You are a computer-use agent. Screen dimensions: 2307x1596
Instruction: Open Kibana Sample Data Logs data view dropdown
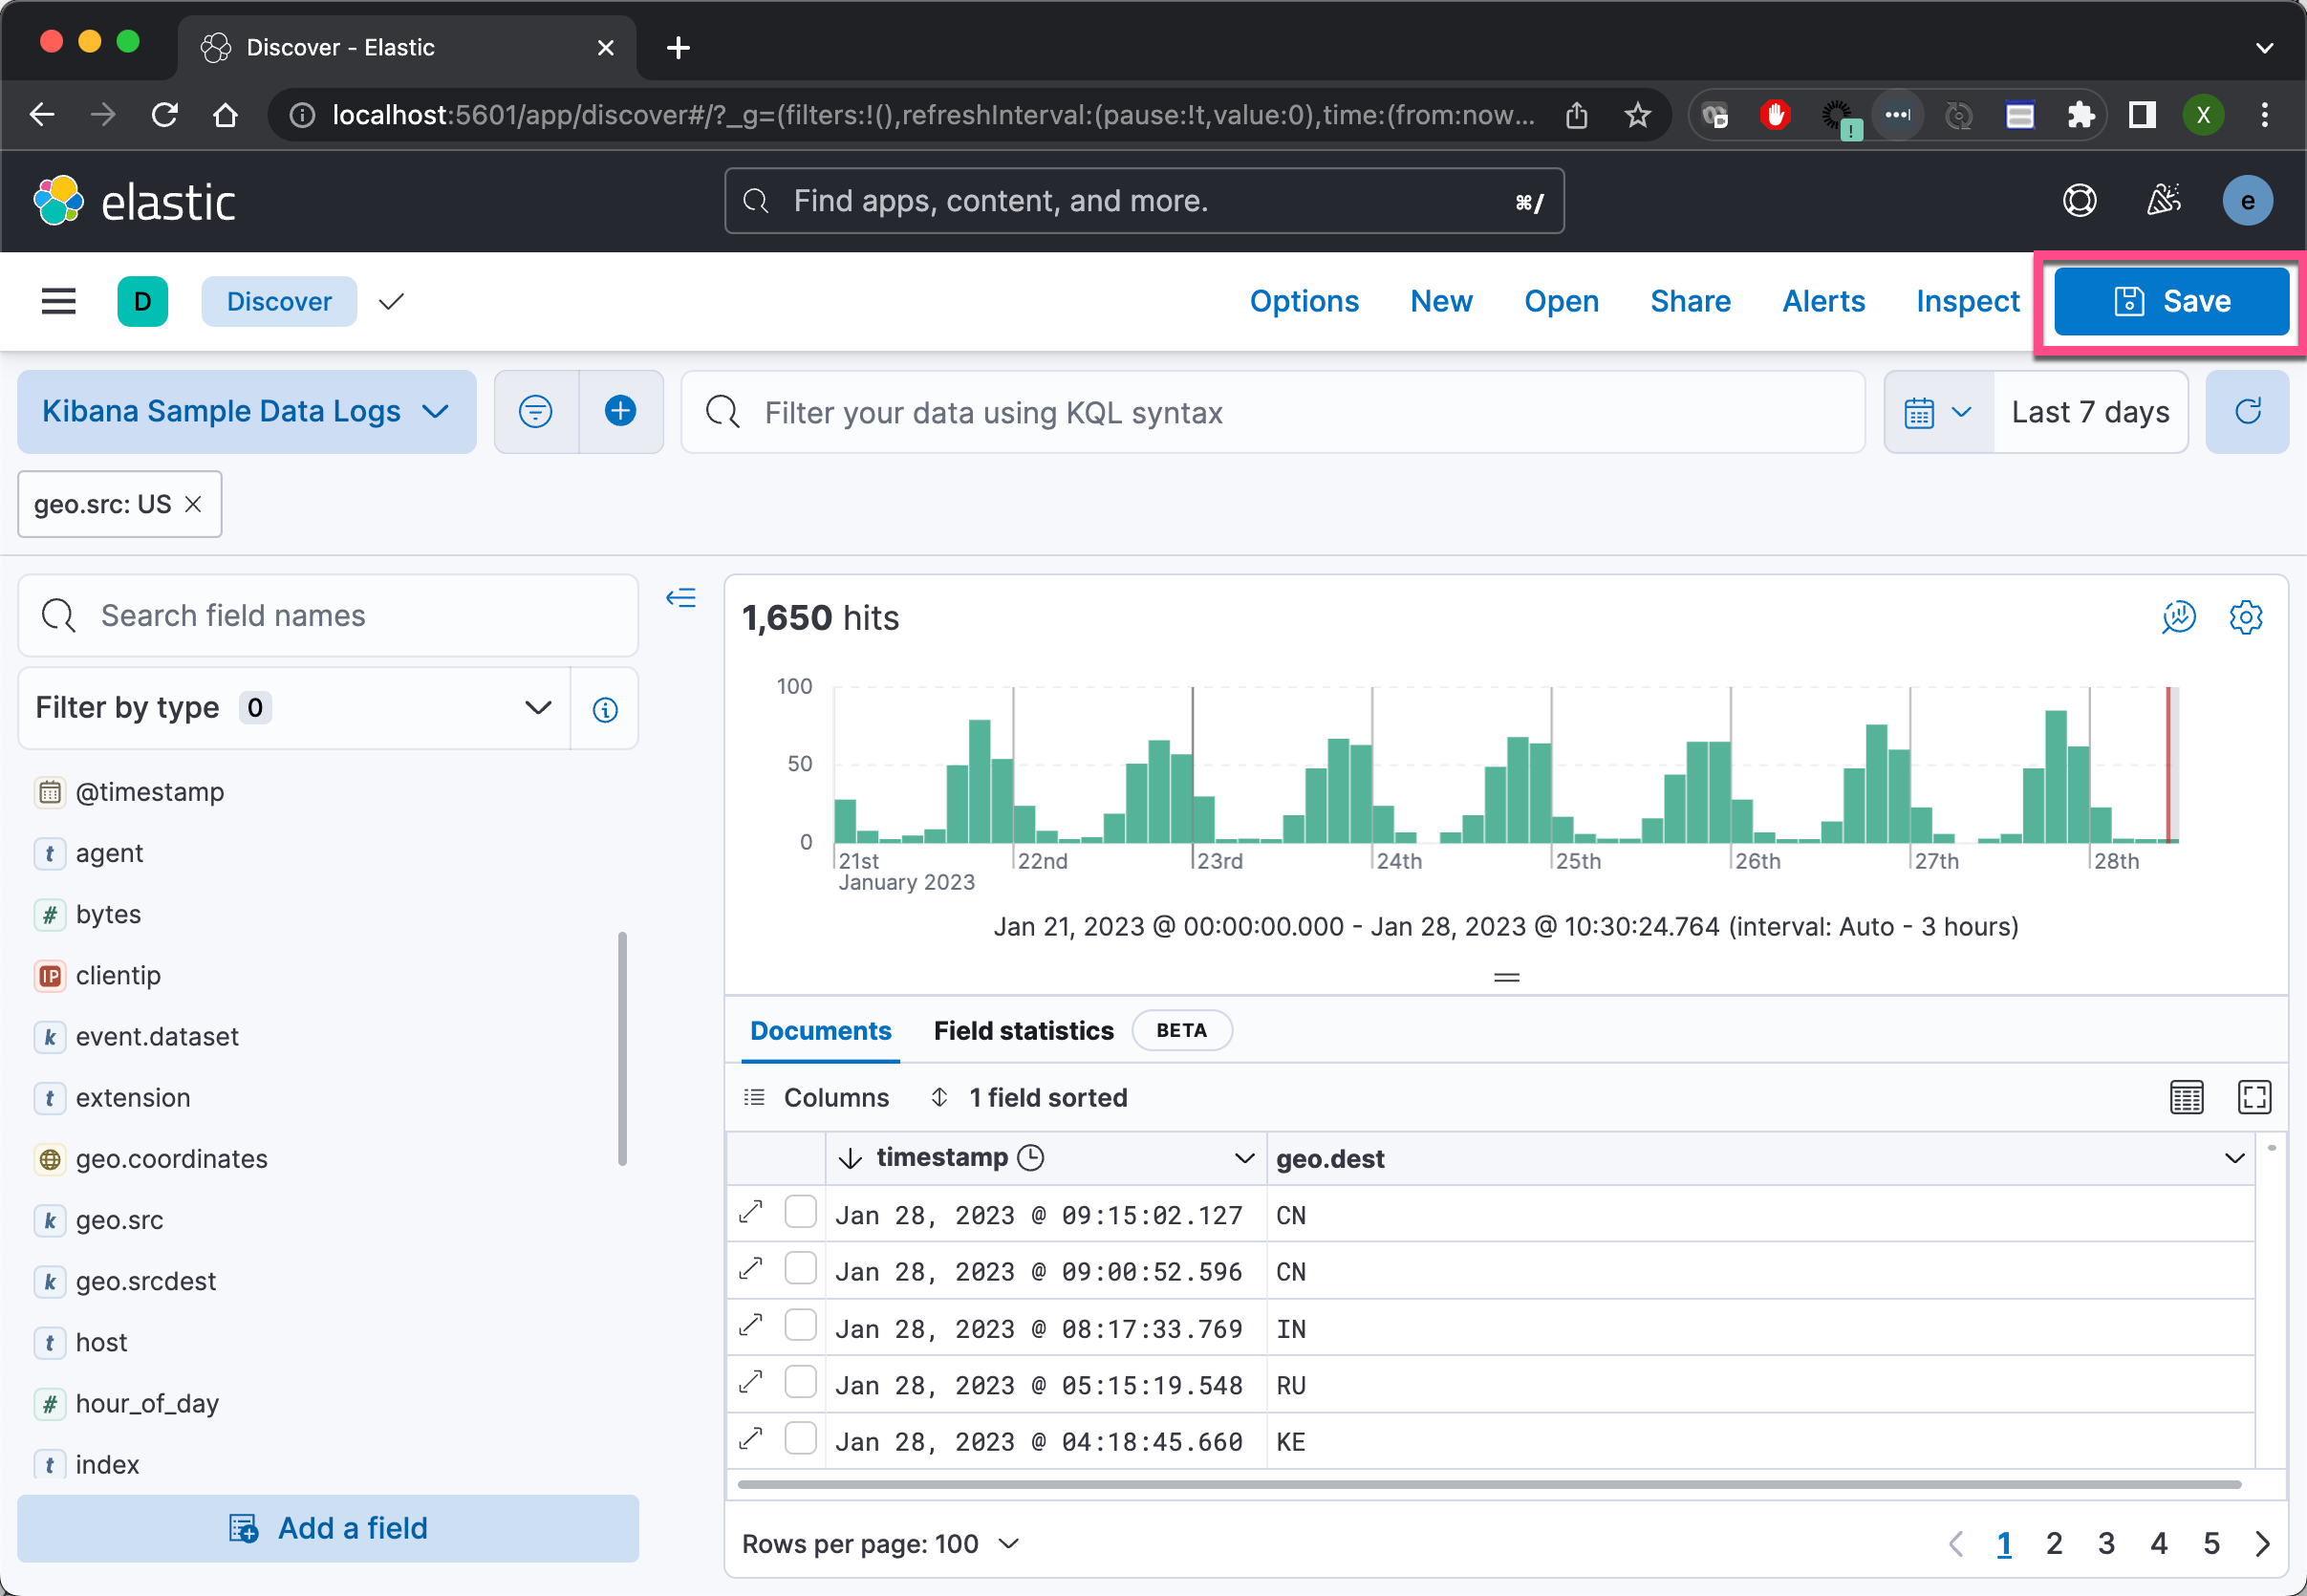click(x=246, y=411)
